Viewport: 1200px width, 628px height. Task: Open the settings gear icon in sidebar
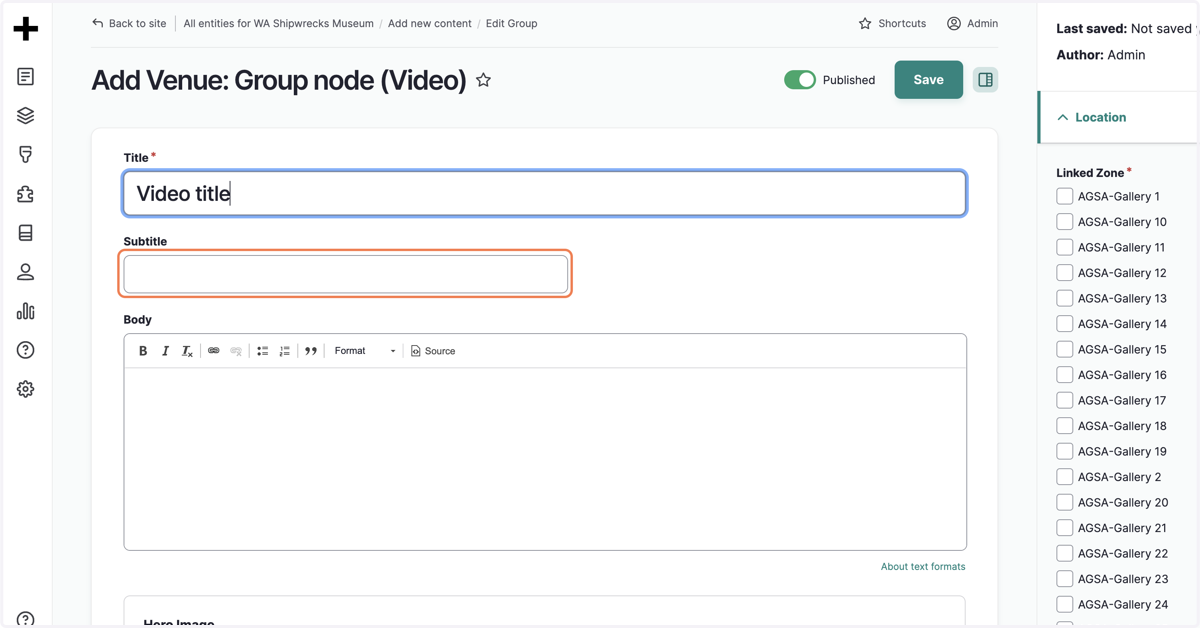click(26, 389)
